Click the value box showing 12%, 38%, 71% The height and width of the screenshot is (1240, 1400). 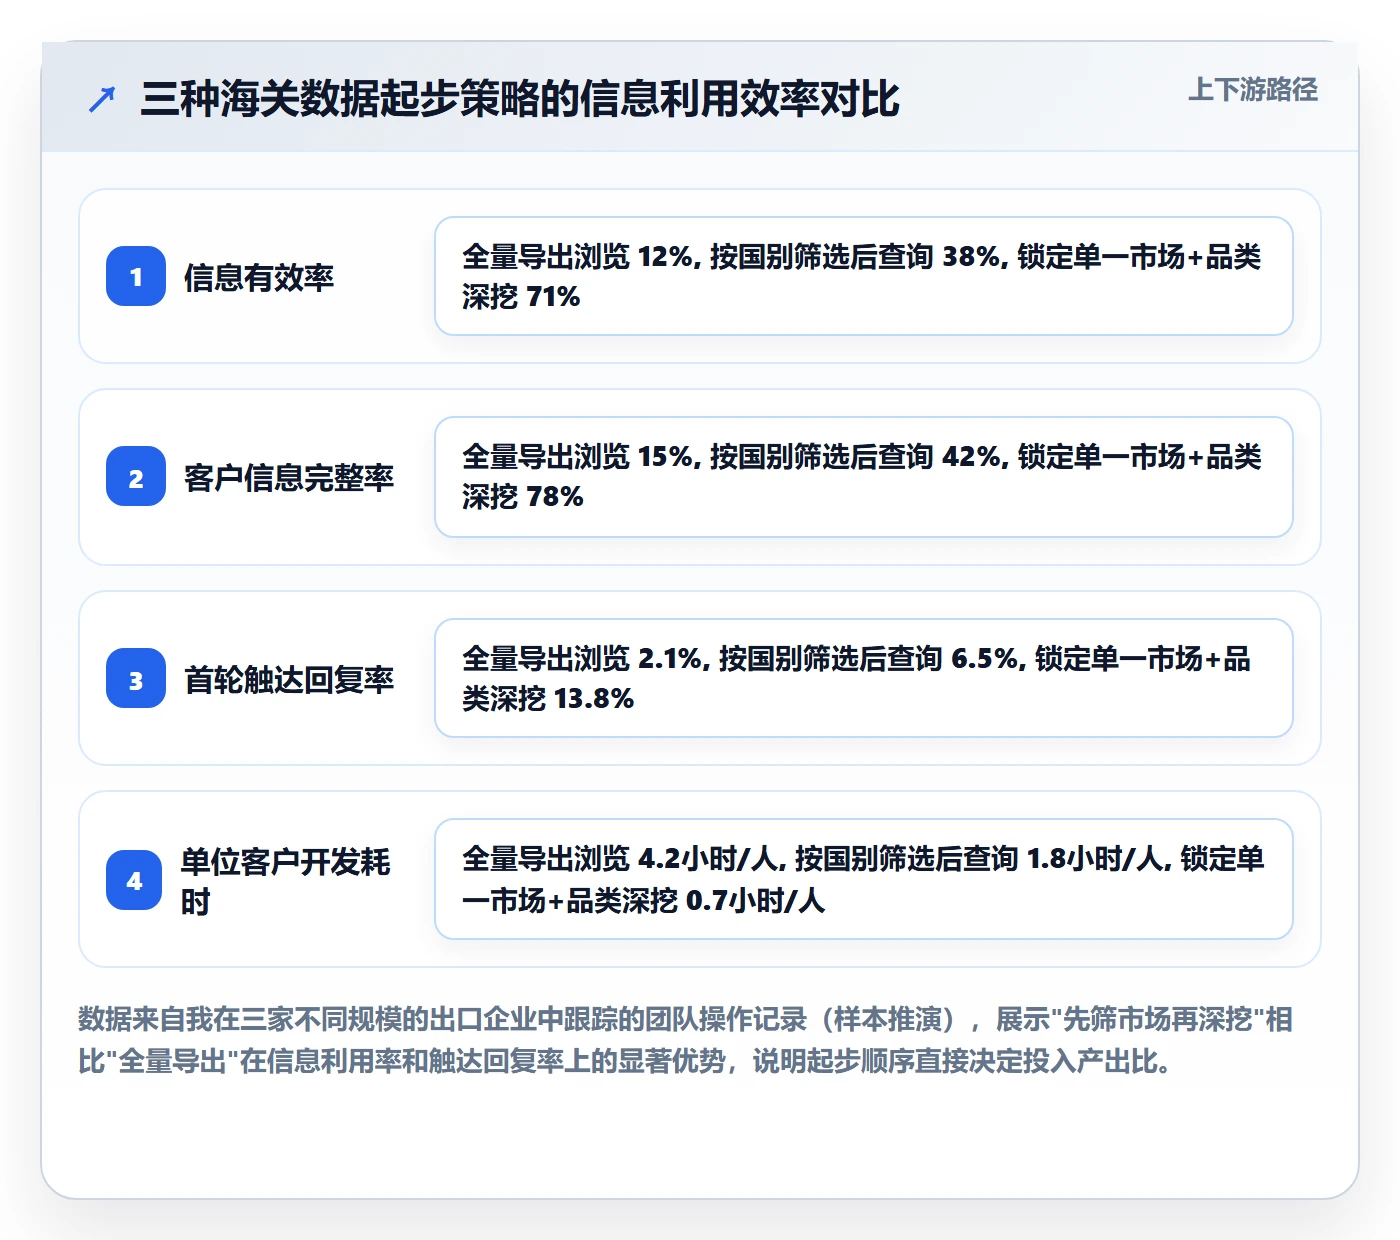(864, 276)
